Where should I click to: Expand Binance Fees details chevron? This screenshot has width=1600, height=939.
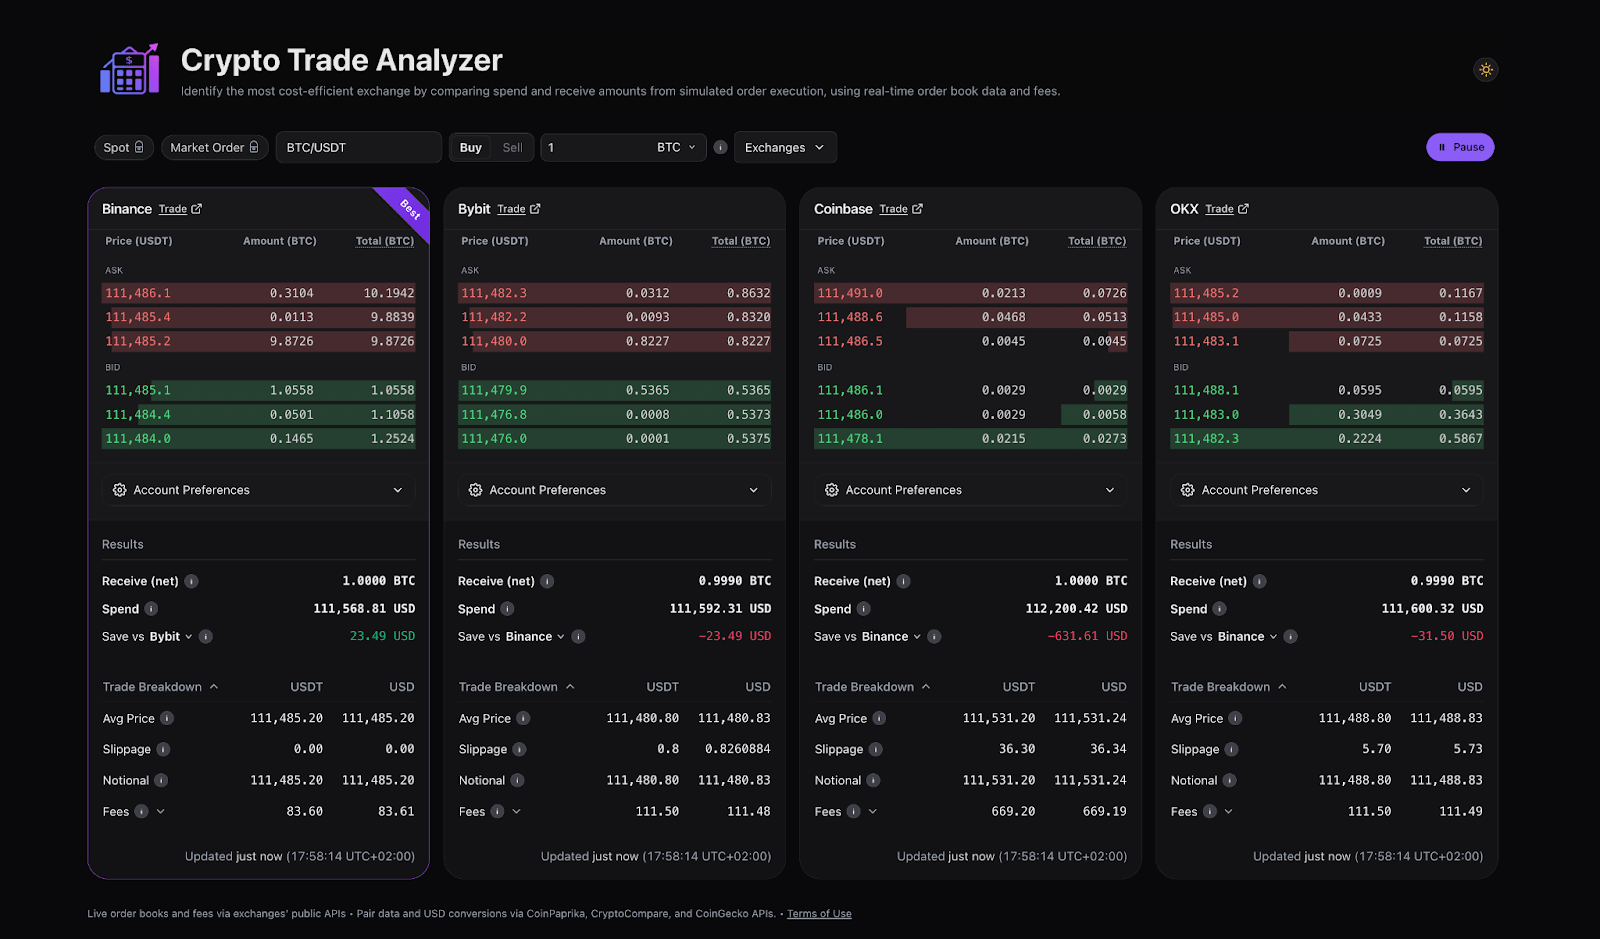pos(161,811)
